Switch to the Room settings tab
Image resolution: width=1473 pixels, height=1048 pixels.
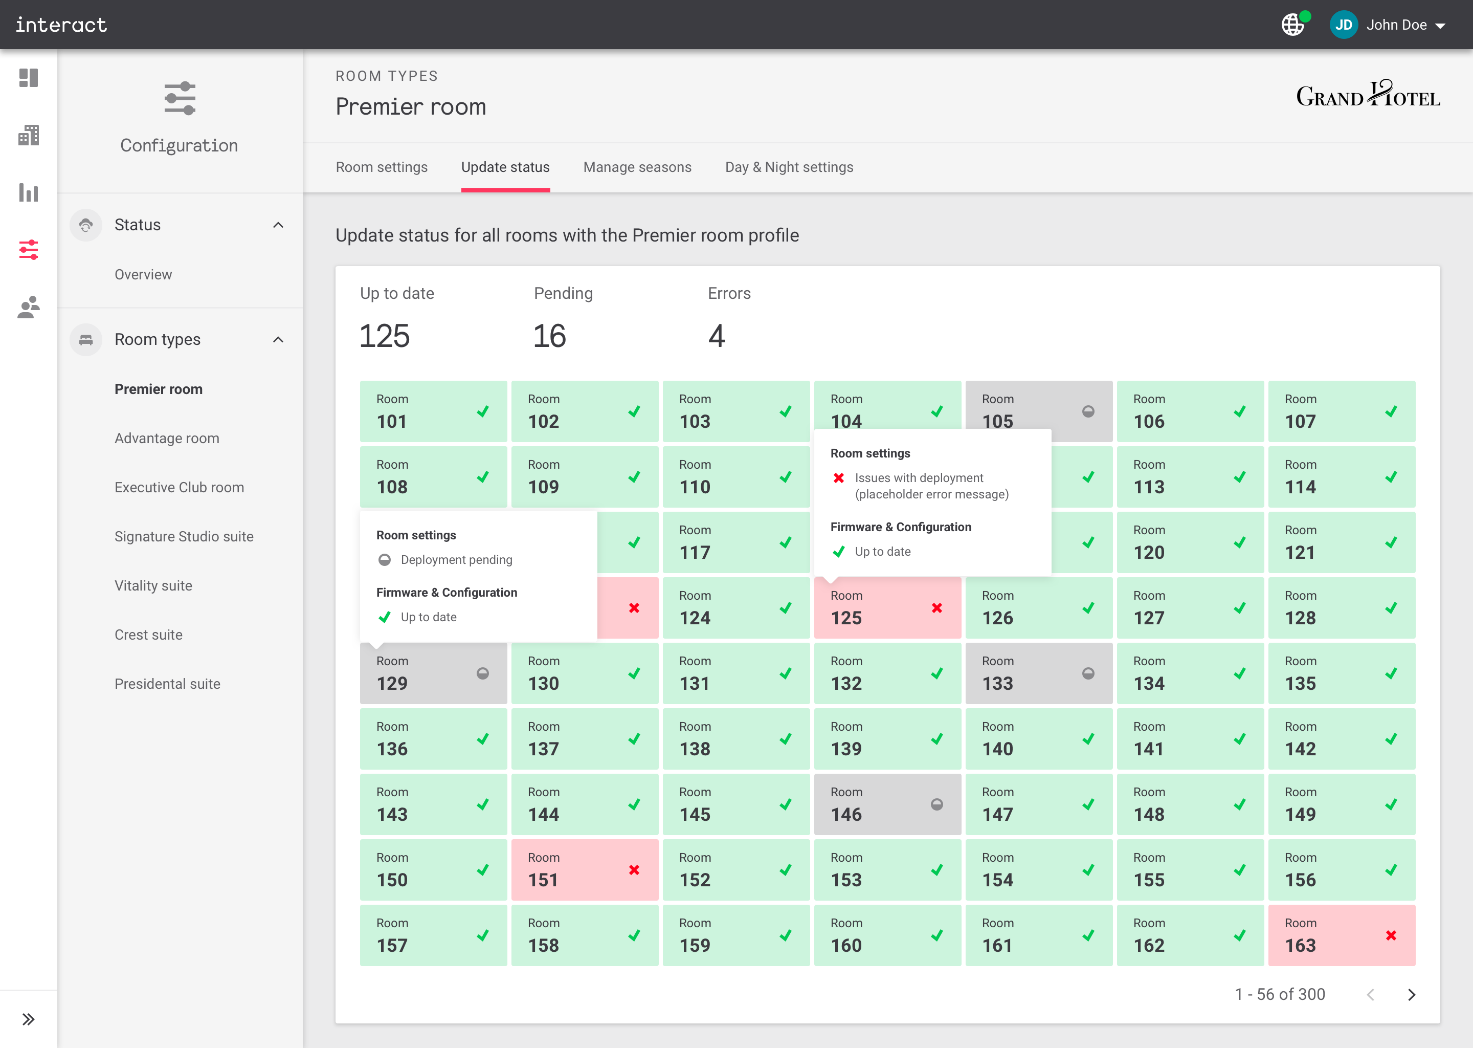[x=381, y=167]
